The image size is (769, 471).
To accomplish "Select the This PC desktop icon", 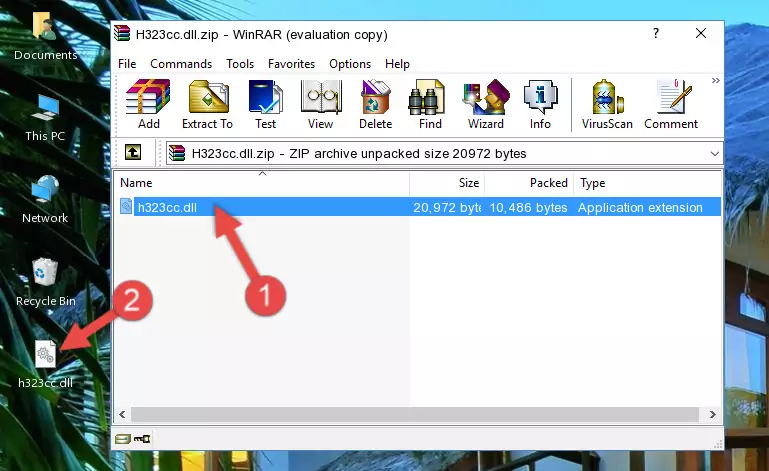I will (x=45, y=119).
